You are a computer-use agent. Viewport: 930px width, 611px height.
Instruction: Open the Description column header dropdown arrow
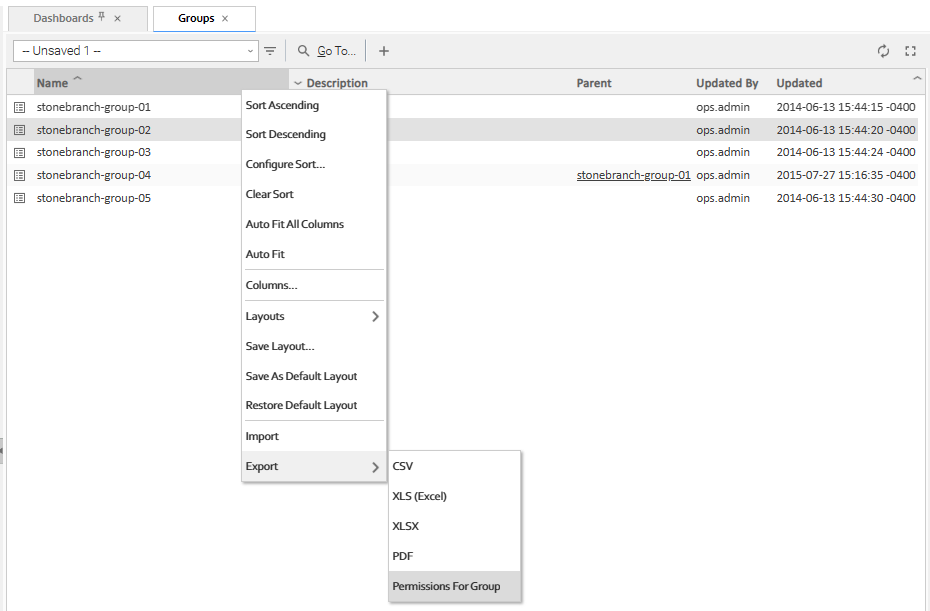pyautogui.click(x=297, y=83)
